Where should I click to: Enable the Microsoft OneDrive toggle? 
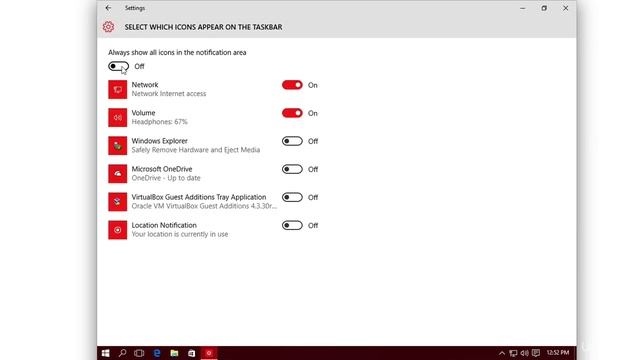coord(292,169)
